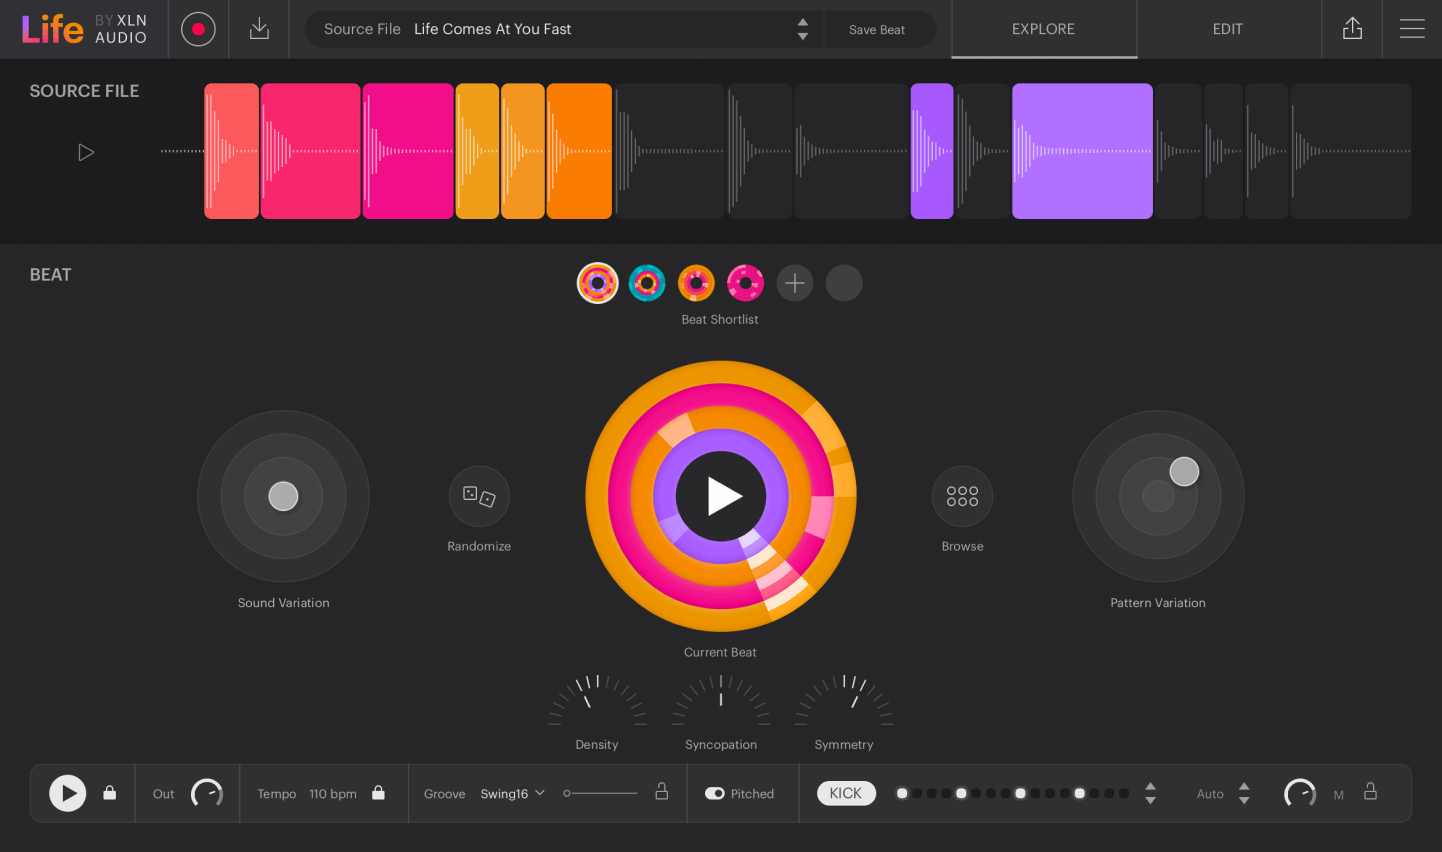Viewport: 1442px width, 852px height.
Task: Open the Source File selector arrows
Action: [x=802, y=29]
